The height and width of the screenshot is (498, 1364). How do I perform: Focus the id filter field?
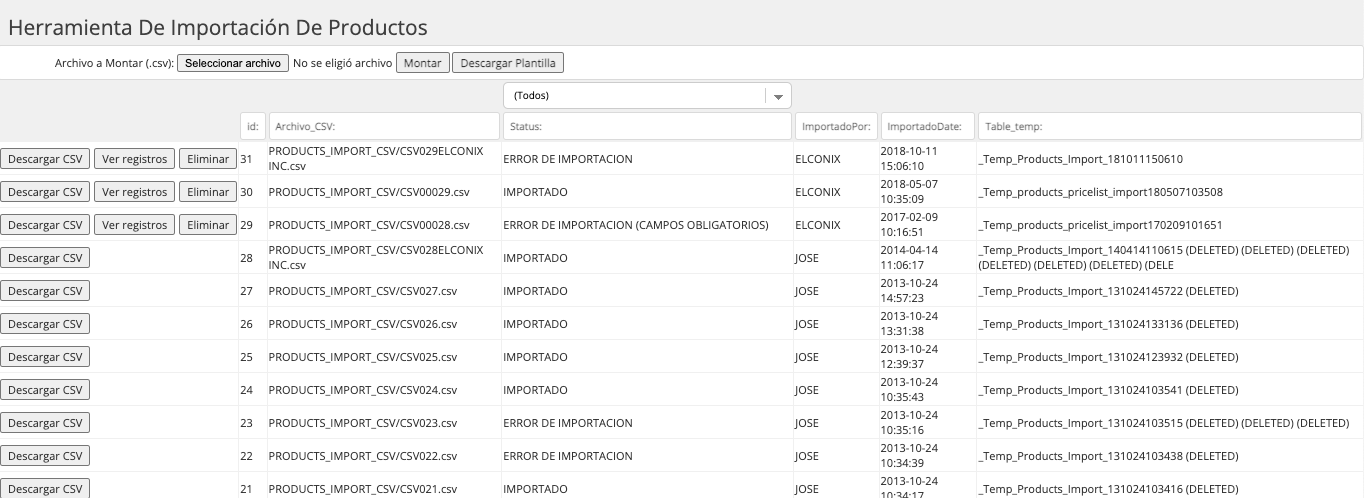pos(253,126)
